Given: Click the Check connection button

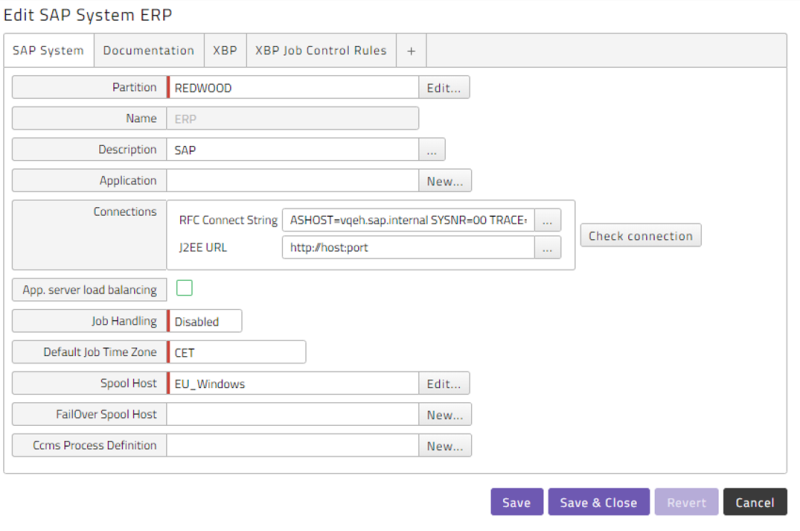Looking at the screenshot, I should (641, 235).
